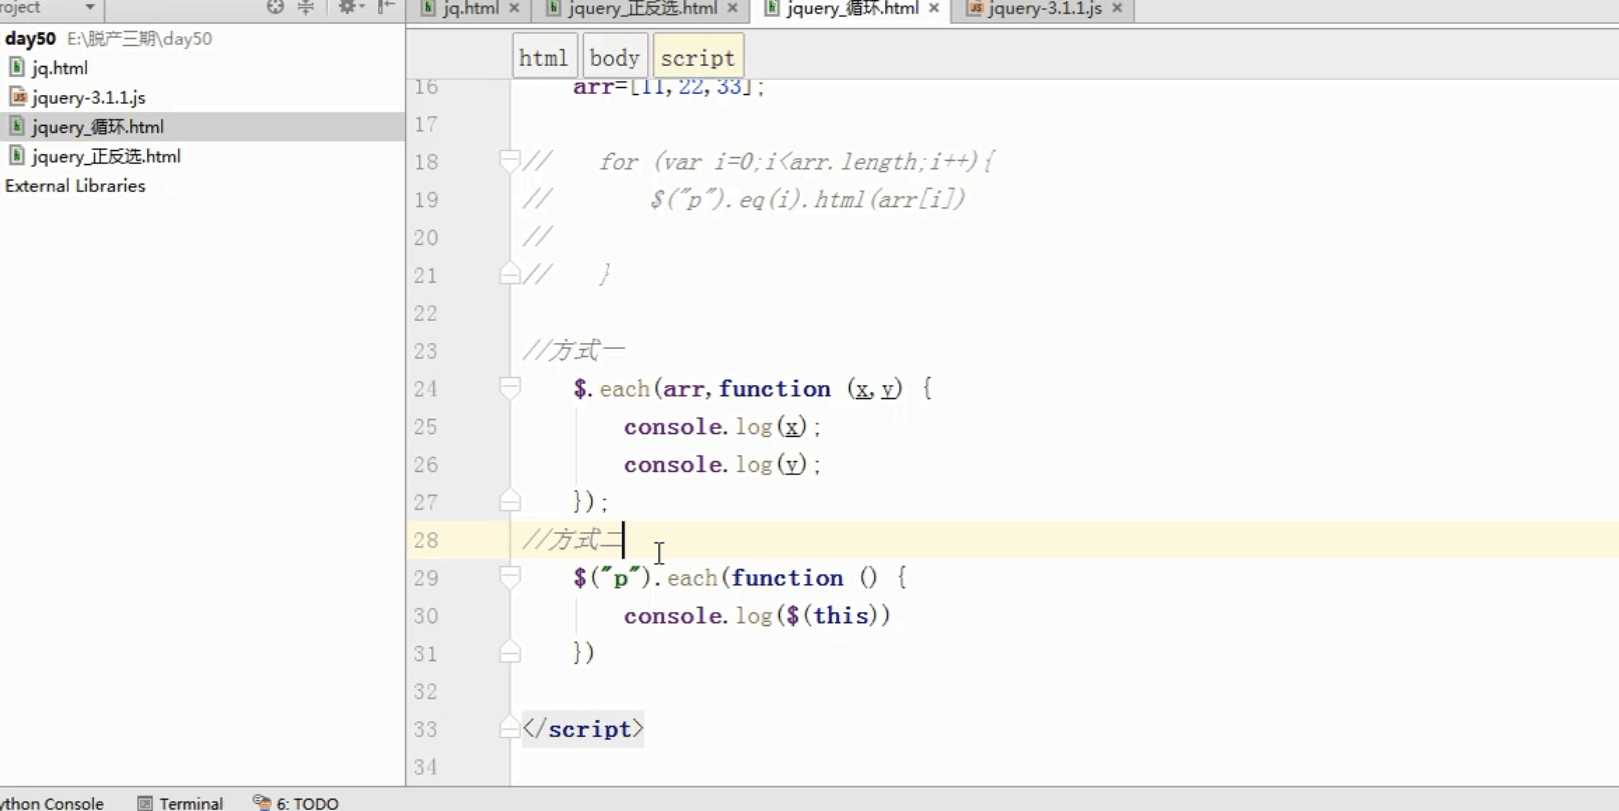Click the TODO icon in the bottom bar

click(262, 802)
